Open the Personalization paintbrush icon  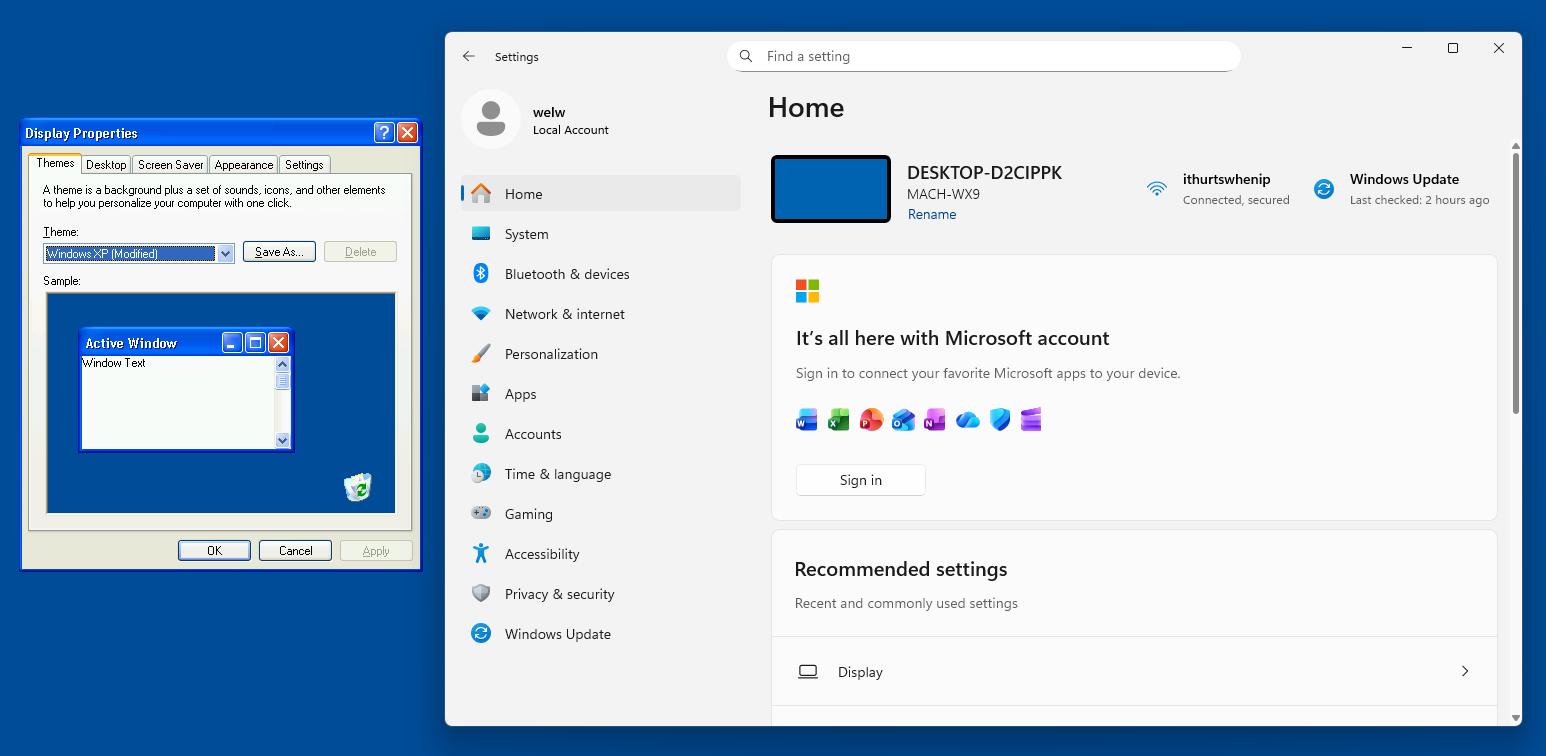481,354
